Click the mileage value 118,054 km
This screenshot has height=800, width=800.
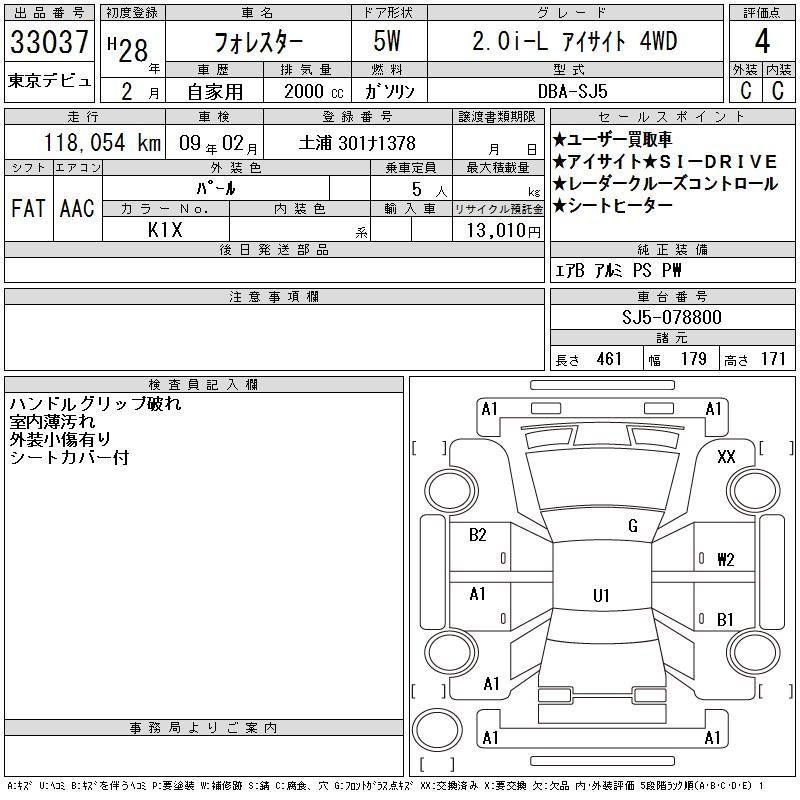(x=88, y=143)
